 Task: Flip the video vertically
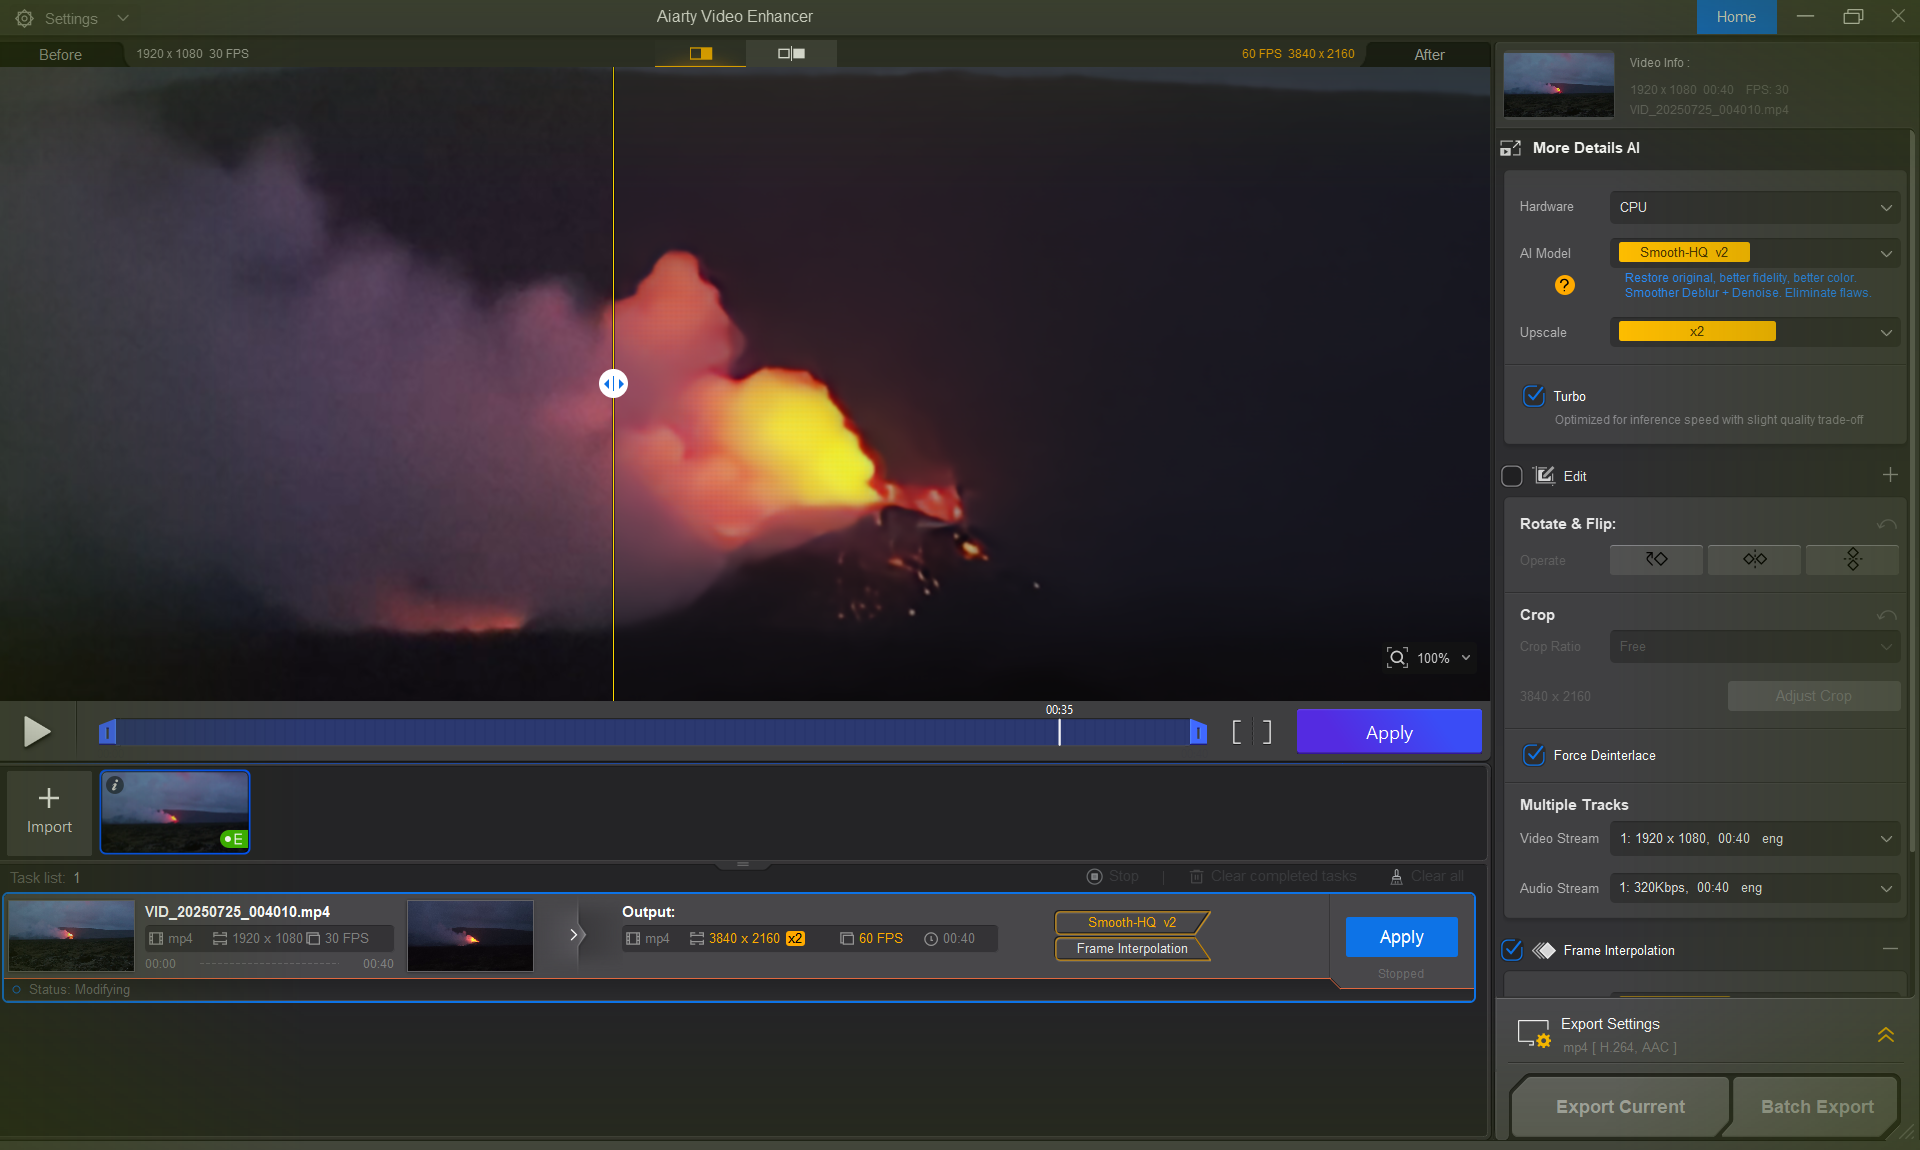[1852, 560]
